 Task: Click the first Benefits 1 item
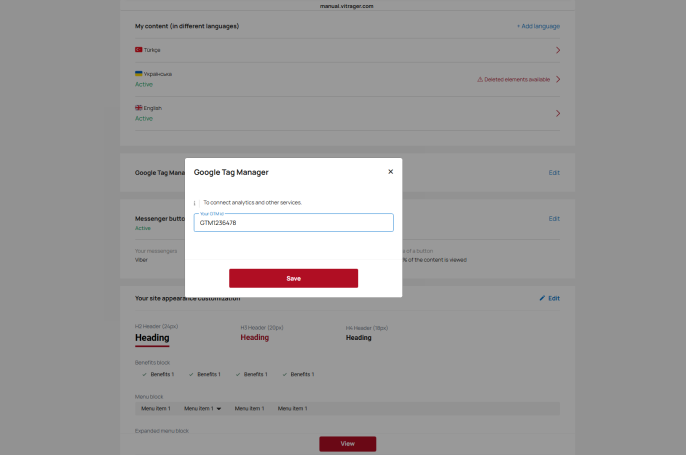158,374
